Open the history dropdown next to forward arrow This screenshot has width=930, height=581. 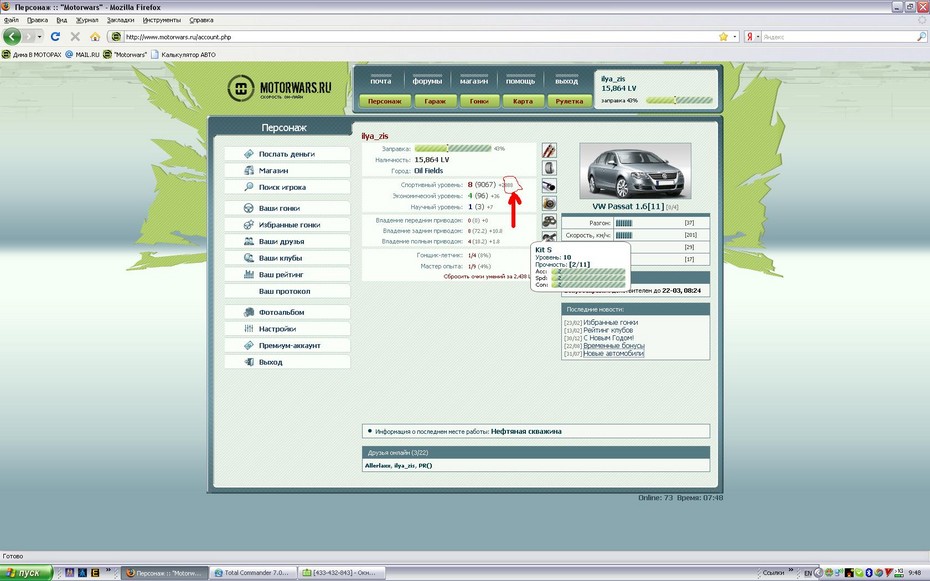click(40, 37)
